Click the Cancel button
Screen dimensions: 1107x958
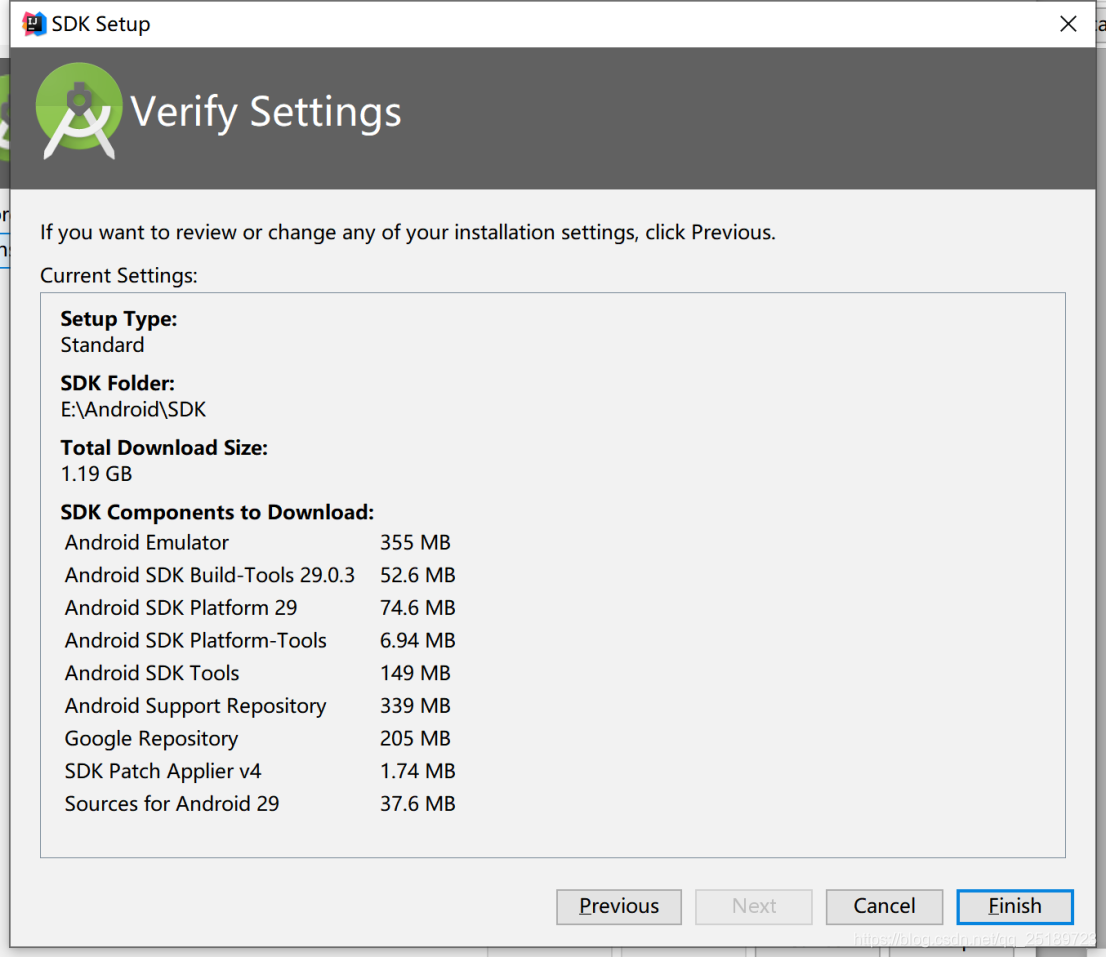(x=884, y=906)
